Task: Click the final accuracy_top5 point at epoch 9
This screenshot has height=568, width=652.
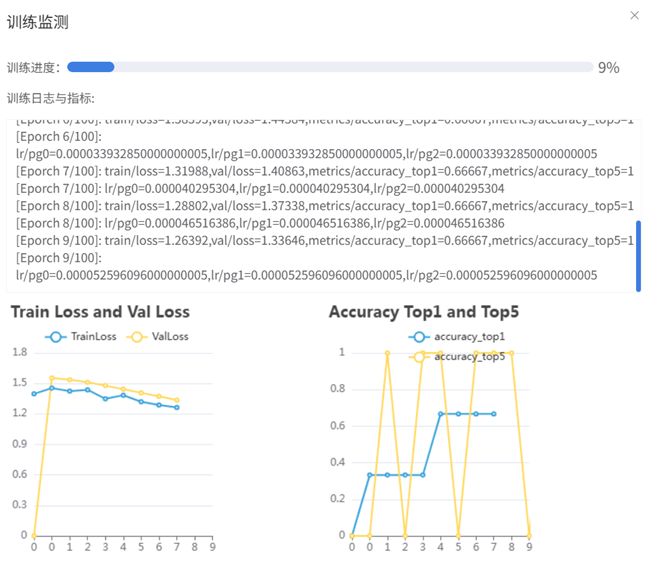Action: pos(529,535)
